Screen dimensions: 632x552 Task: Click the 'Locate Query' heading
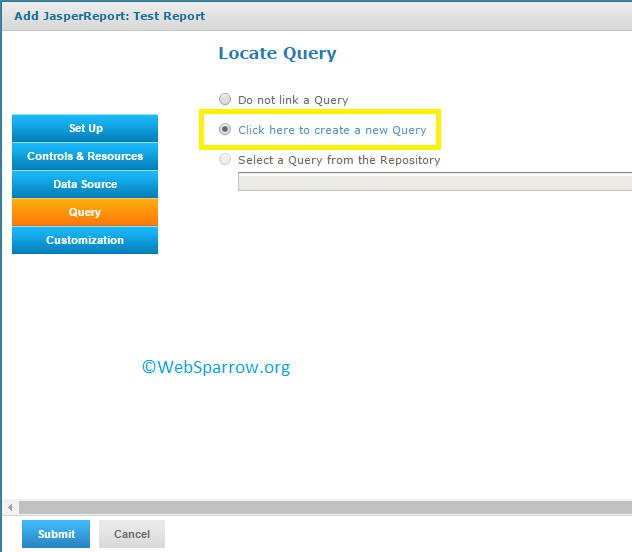click(277, 54)
